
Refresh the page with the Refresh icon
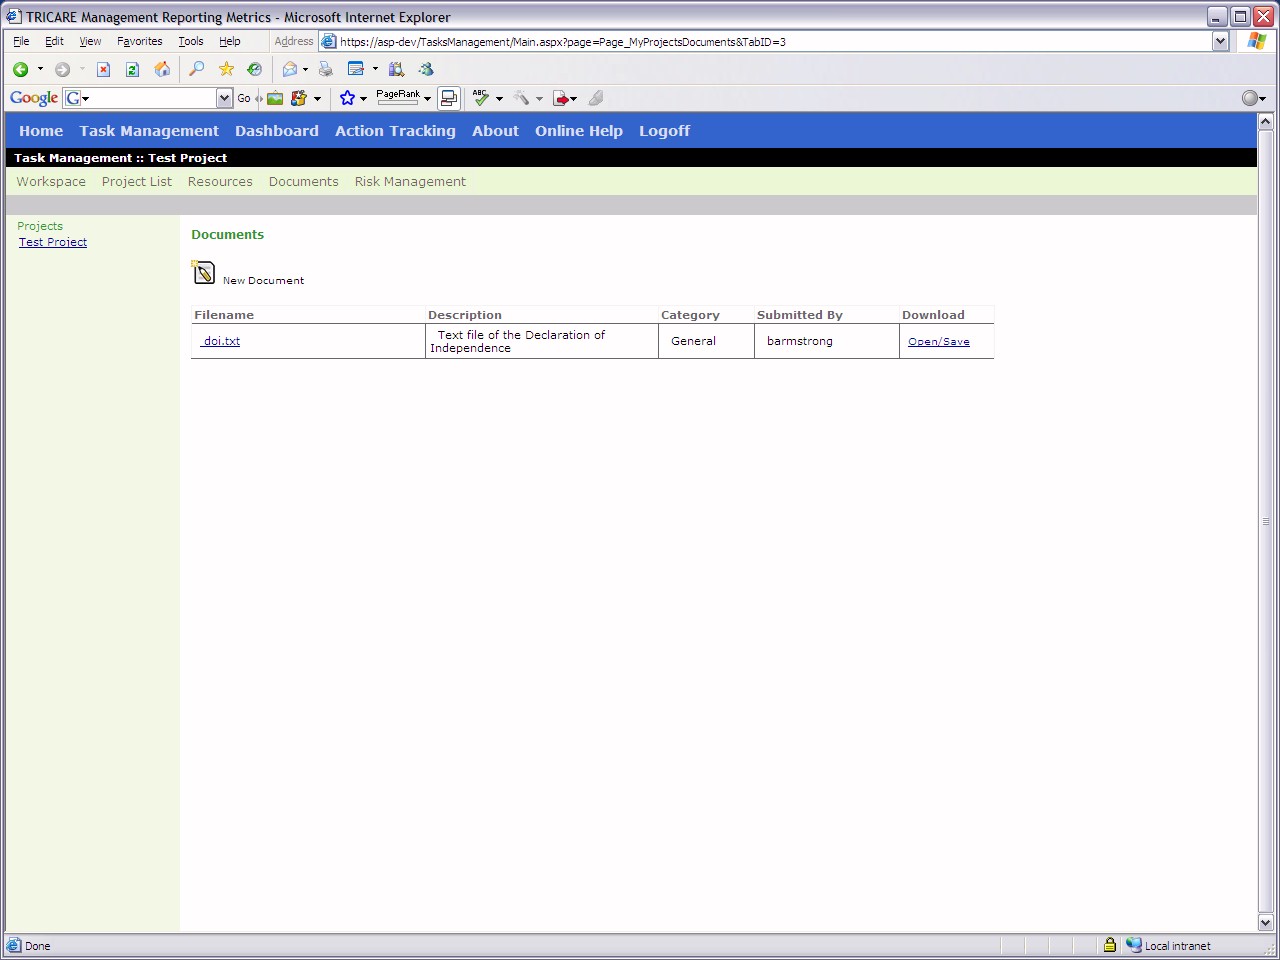[132, 69]
